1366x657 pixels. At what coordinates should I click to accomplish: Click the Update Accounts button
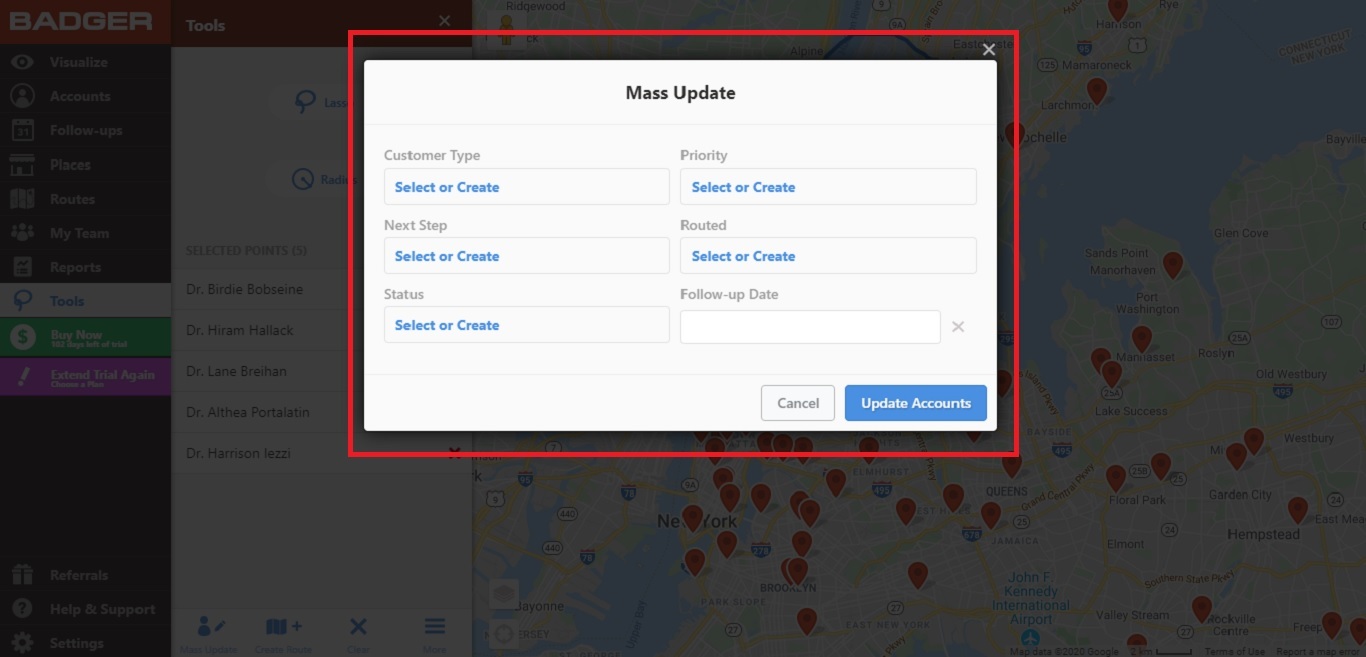click(x=916, y=403)
